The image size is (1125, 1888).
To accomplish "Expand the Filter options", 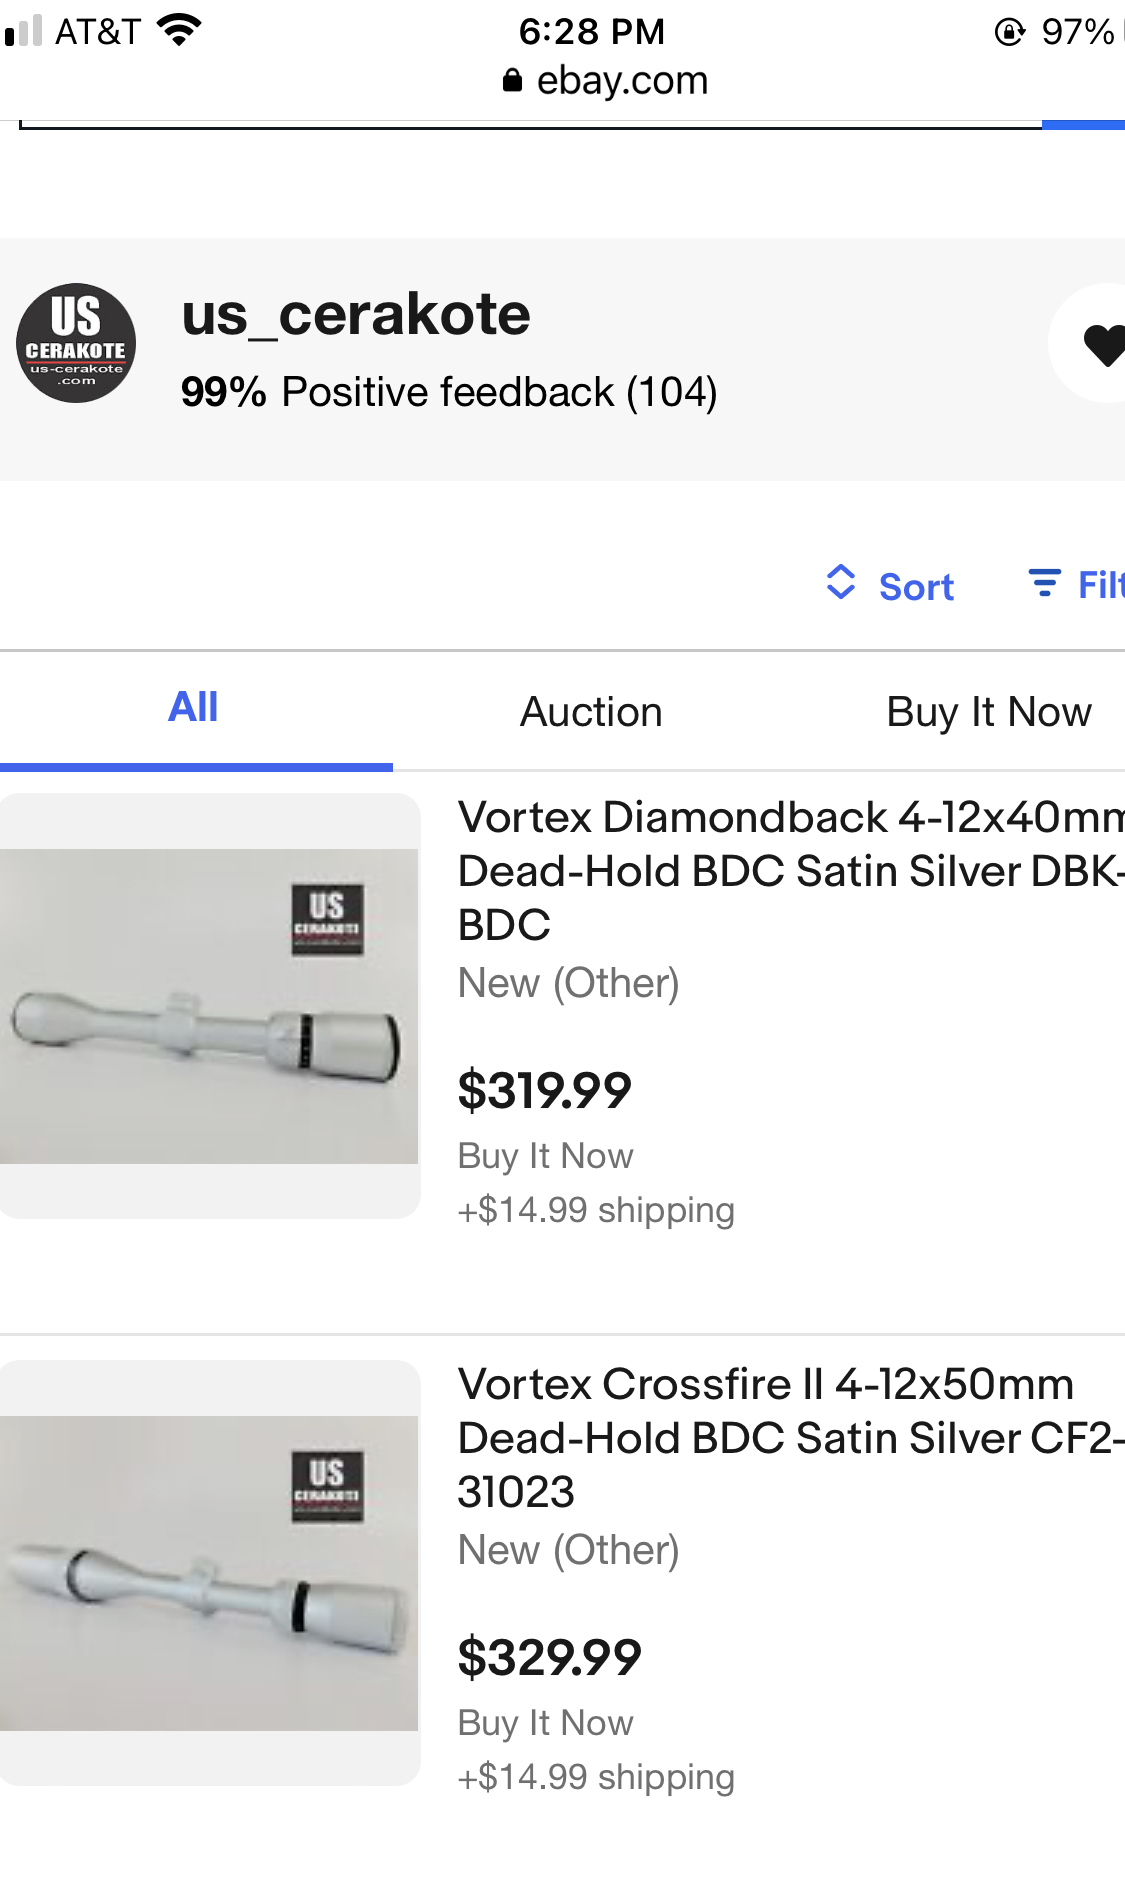I will 1076,584.
